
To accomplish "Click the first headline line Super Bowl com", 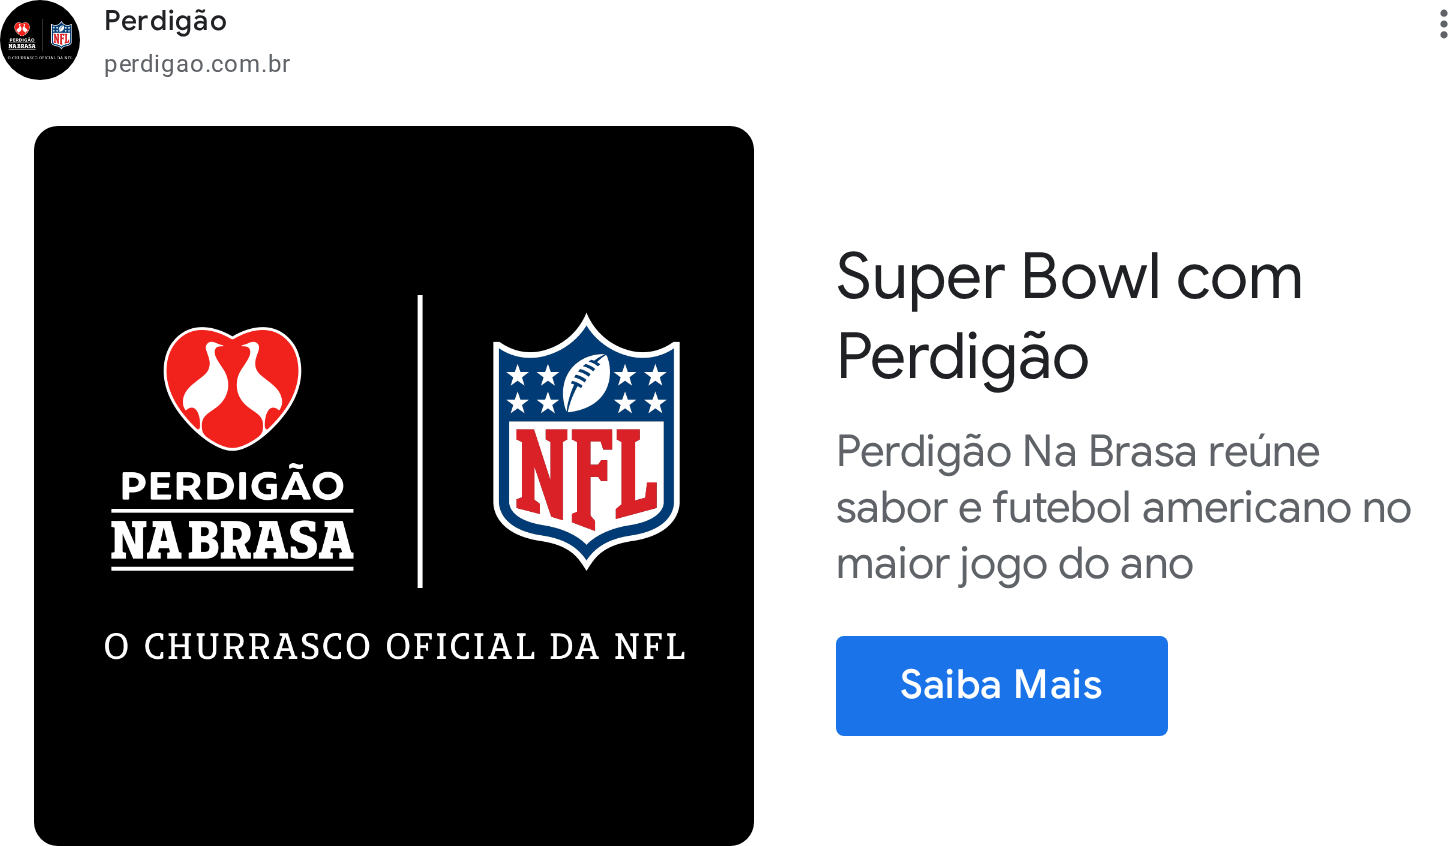I will (x=1069, y=277).
